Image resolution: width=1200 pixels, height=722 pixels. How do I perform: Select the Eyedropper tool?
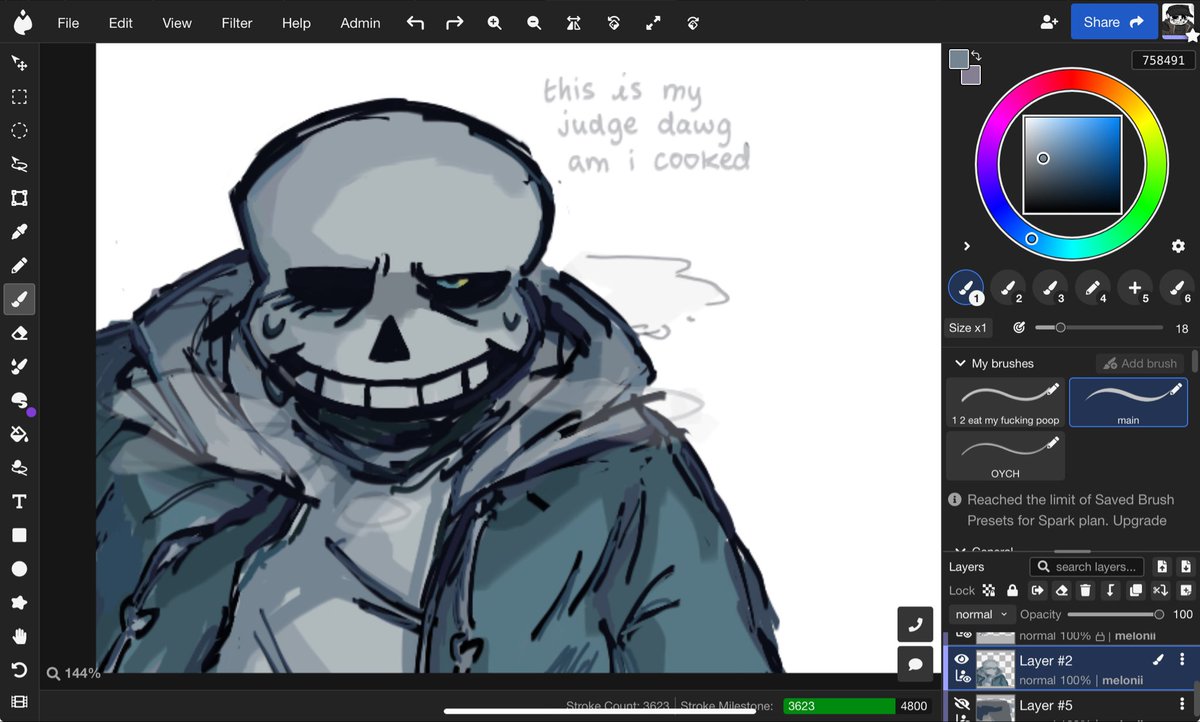point(19,232)
